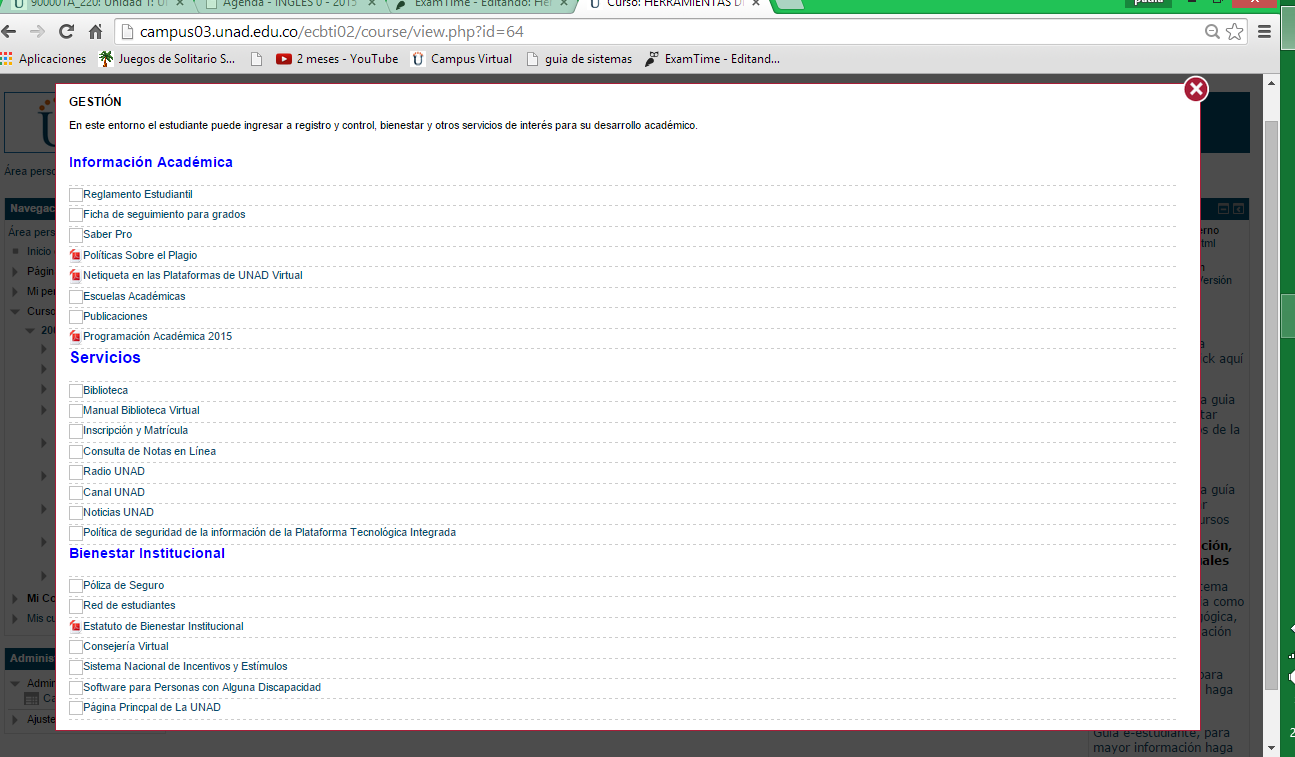Screen dimensions: 1295x757
Task: Open the 2 meses - YouTube bookmark
Action: [x=337, y=59]
